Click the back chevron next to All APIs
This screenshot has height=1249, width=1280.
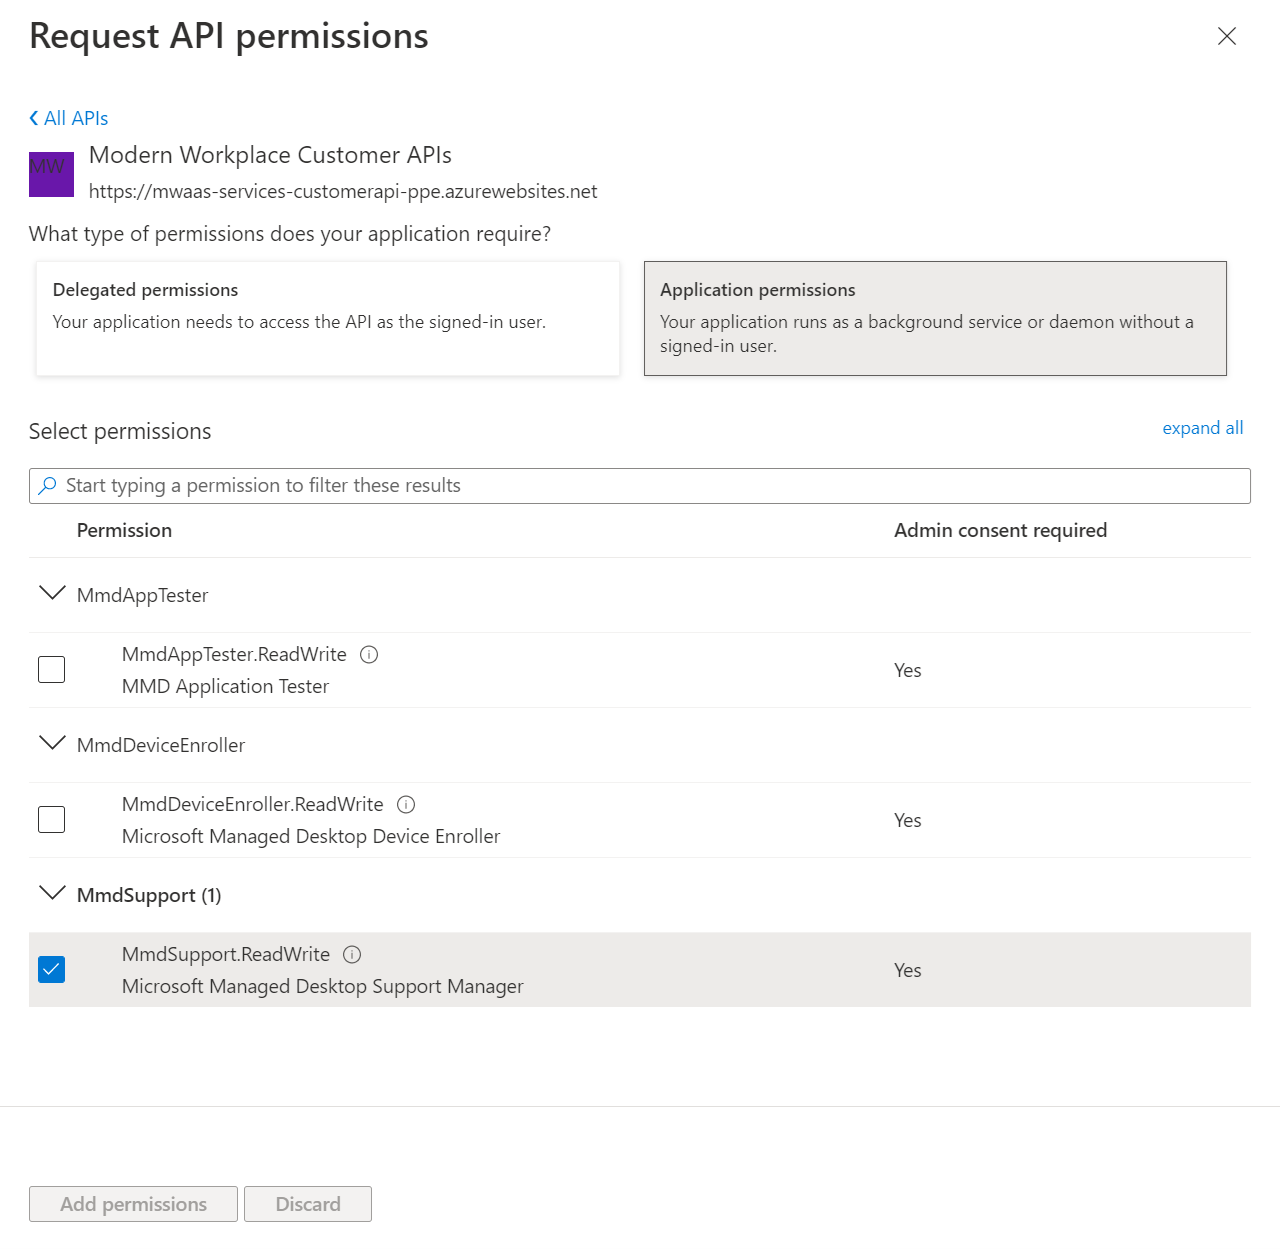pos(33,118)
